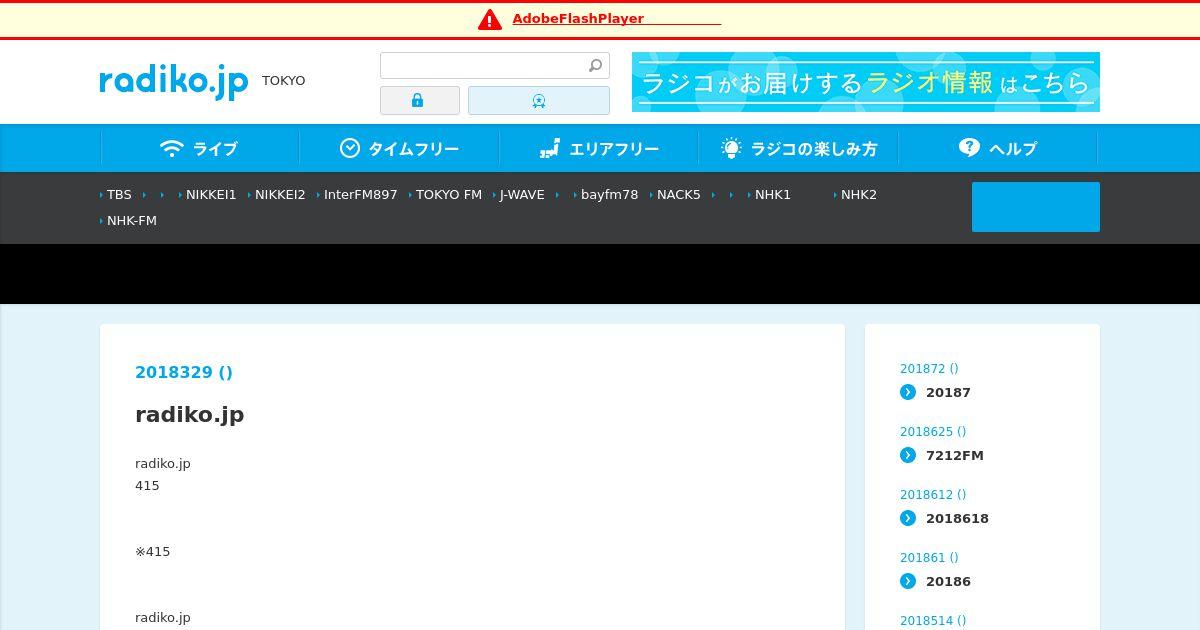The height and width of the screenshot is (630, 1200).
Task: Open the radio information banner
Action: point(866,82)
